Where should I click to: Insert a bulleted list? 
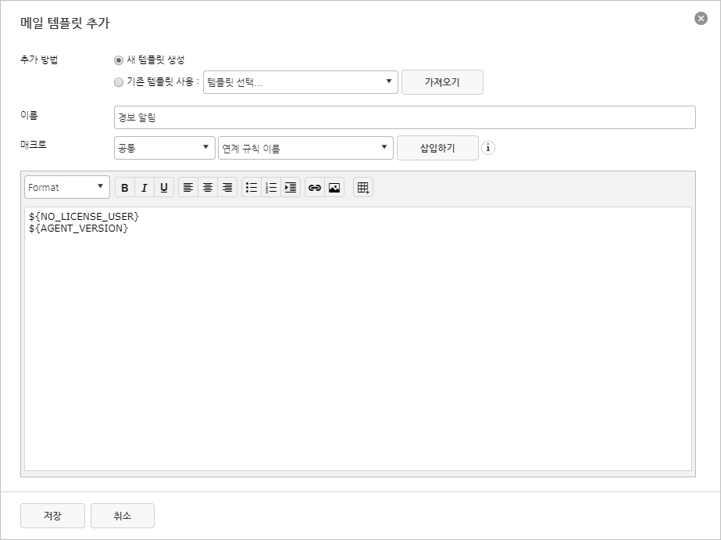(x=251, y=187)
